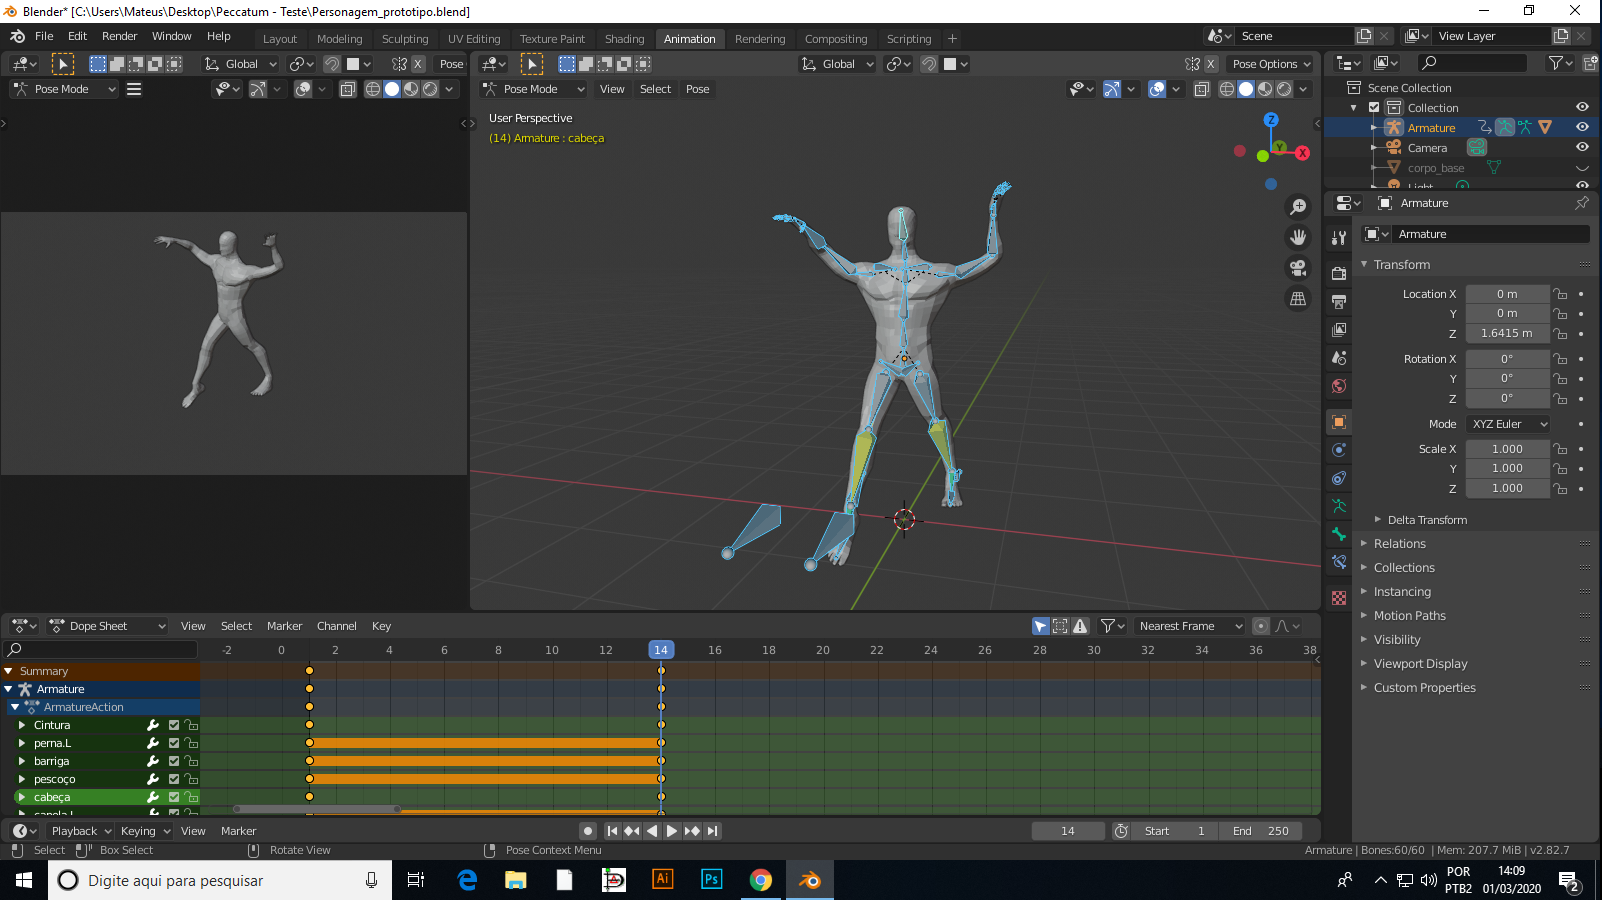Switch to the Modeling workspace tab
Screen dimensions: 1602x902
pos(339,39)
